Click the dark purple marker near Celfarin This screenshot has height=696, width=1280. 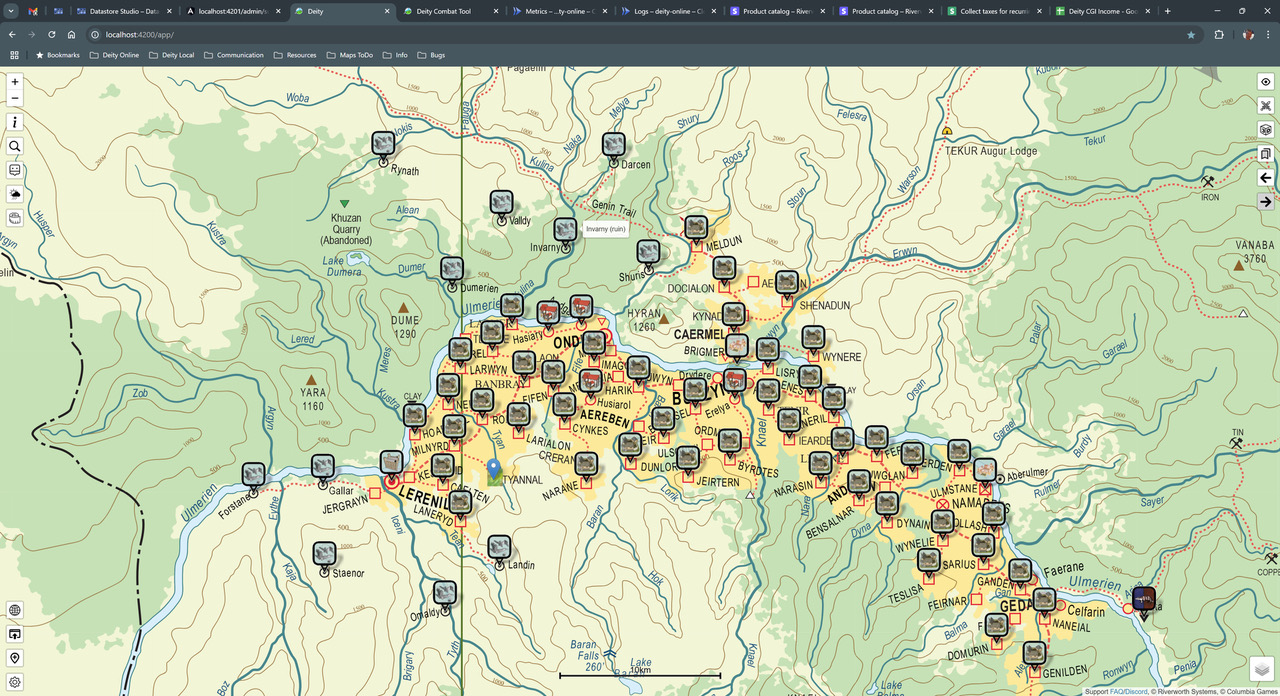pos(1143,600)
